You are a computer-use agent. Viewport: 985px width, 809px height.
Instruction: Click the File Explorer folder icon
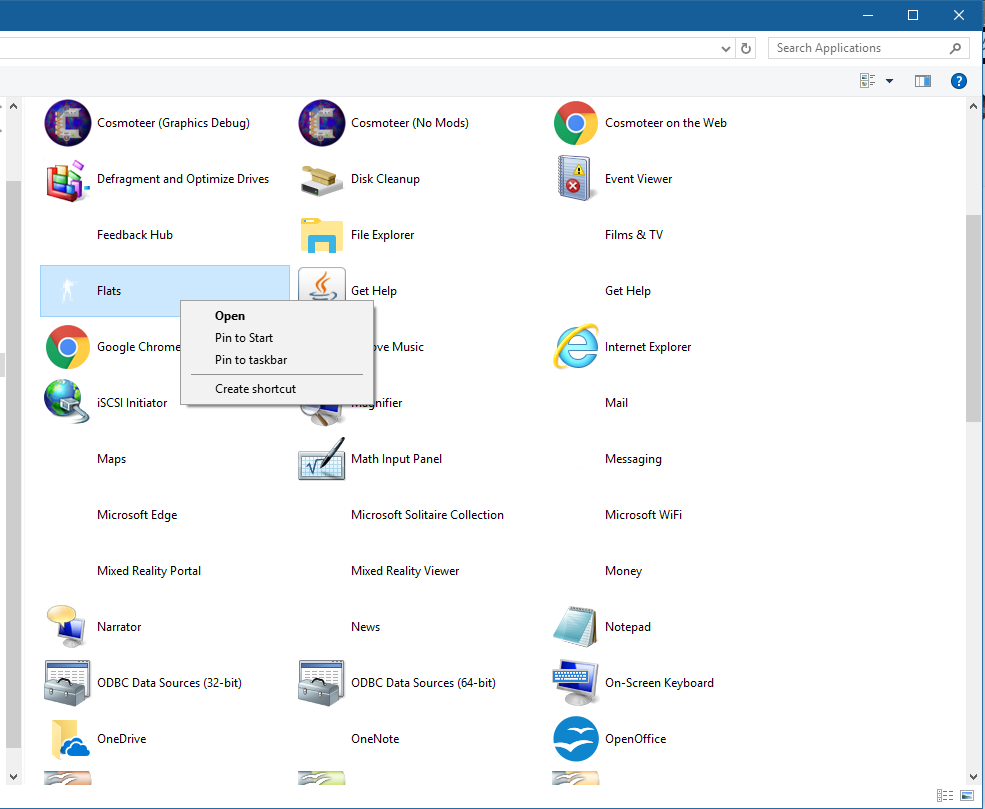click(322, 235)
